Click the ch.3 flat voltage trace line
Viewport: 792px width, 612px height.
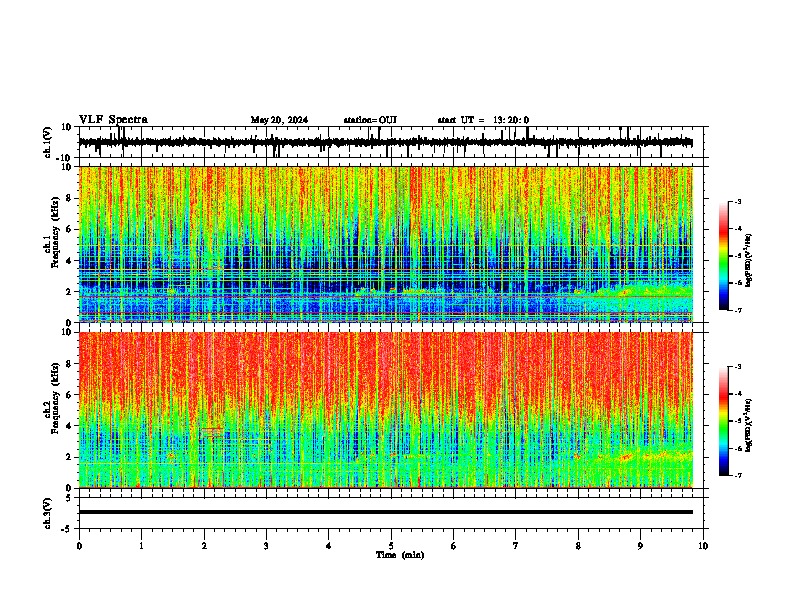(386, 512)
